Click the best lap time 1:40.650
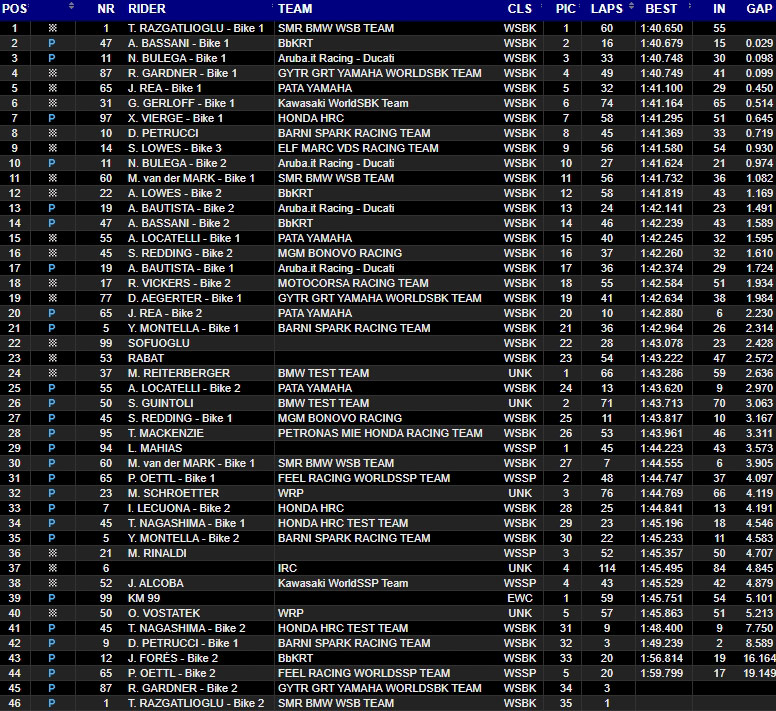776x711 pixels. [x=661, y=28]
